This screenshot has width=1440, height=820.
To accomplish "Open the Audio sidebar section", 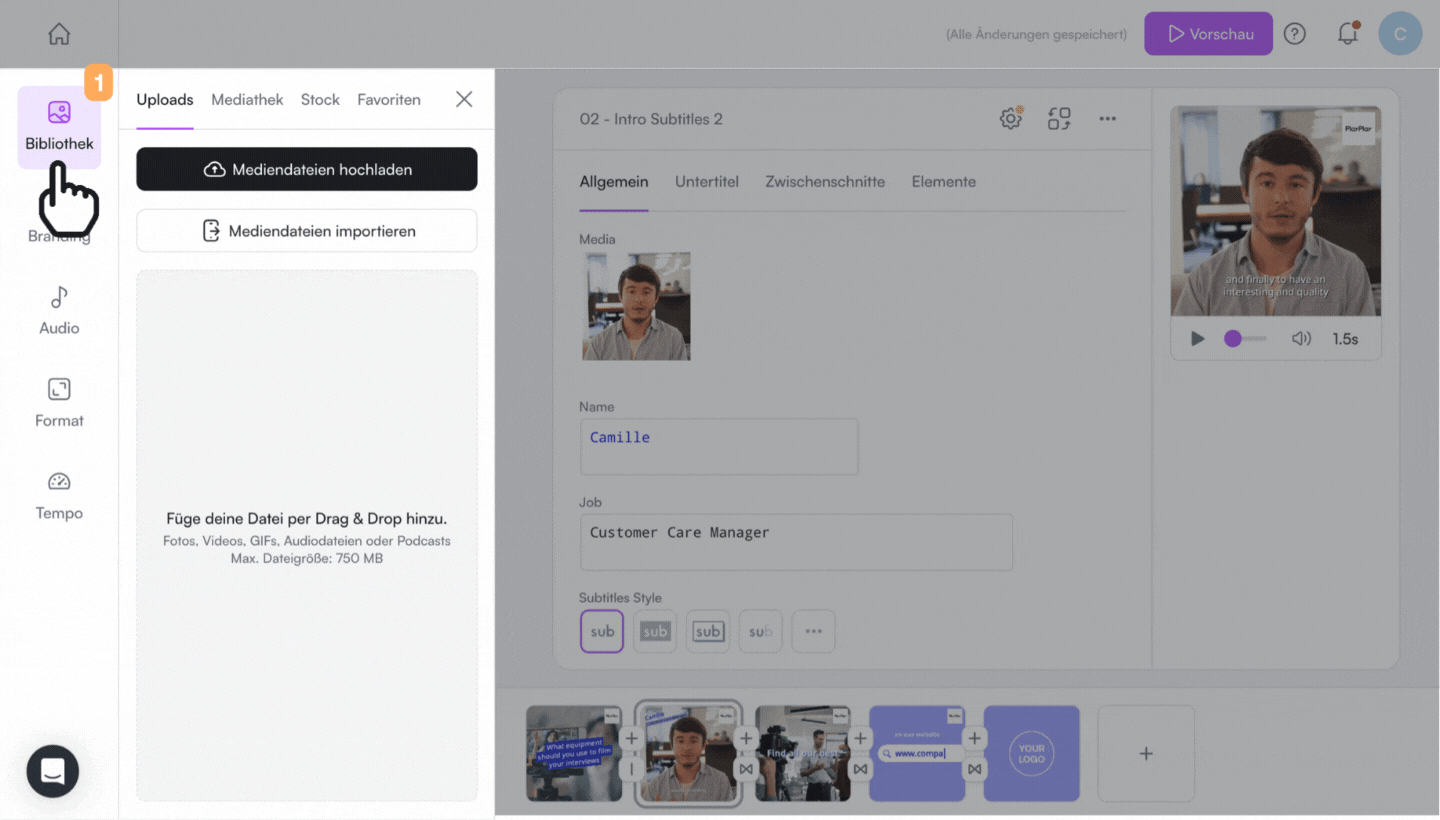I will click(x=59, y=310).
